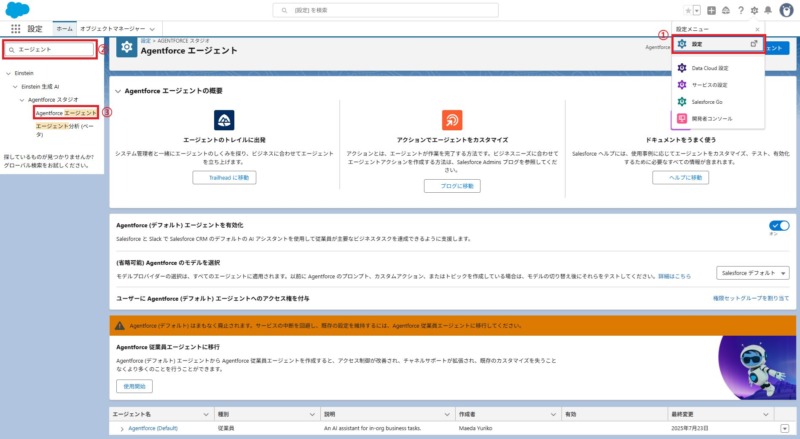Toggle Agentforce (デフォルト) エージェント switch
800x439 pixels.
pos(778,226)
